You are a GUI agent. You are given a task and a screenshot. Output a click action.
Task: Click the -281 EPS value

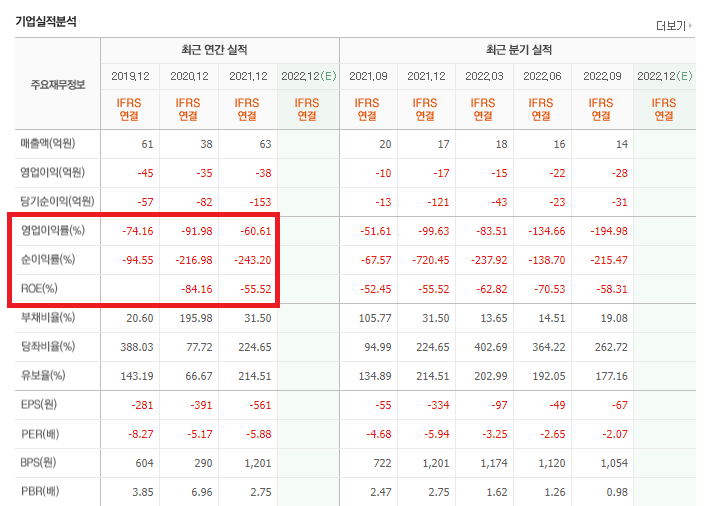coord(142,405)
